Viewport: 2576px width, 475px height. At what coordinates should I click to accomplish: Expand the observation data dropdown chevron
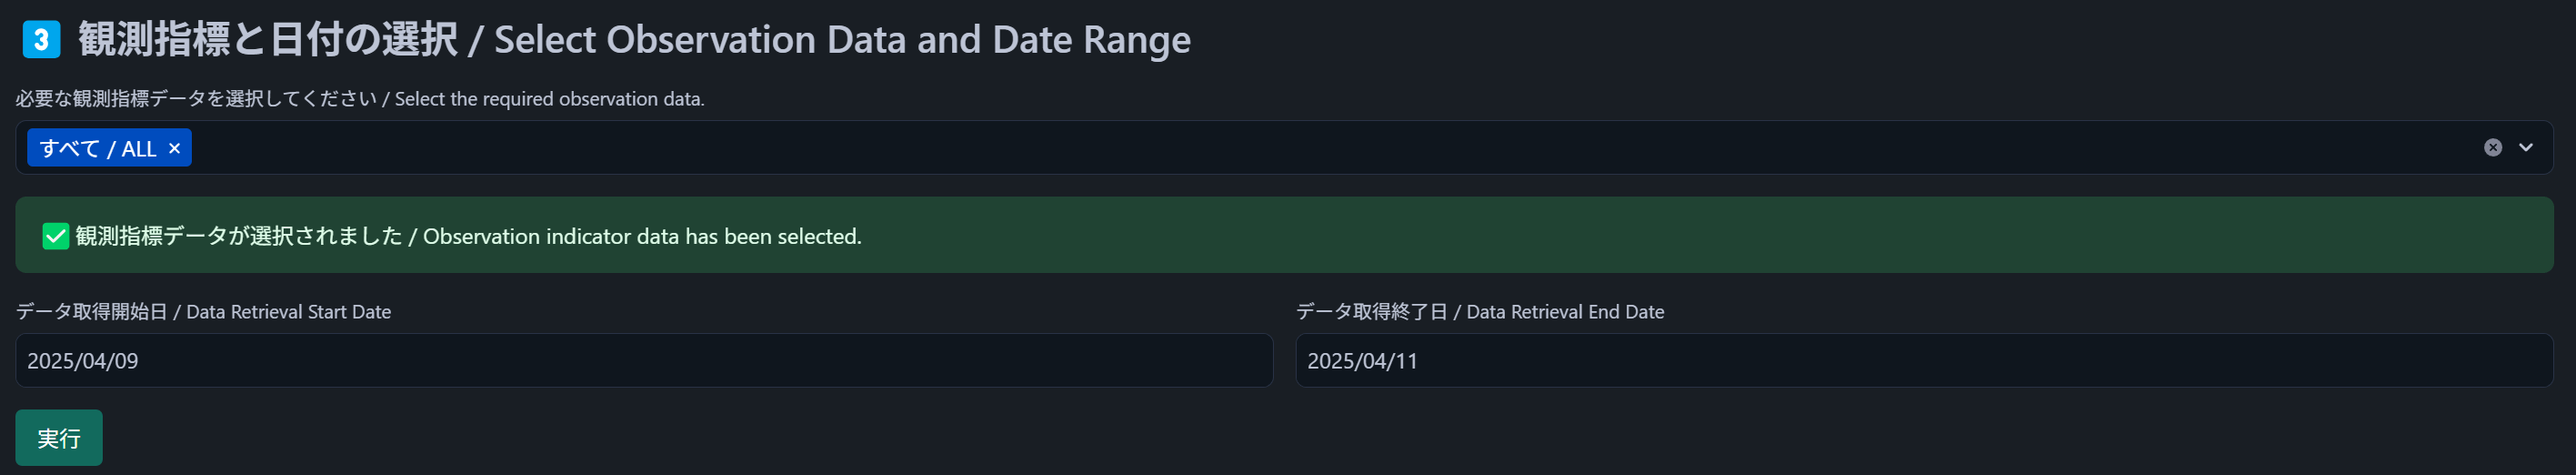2526,147
